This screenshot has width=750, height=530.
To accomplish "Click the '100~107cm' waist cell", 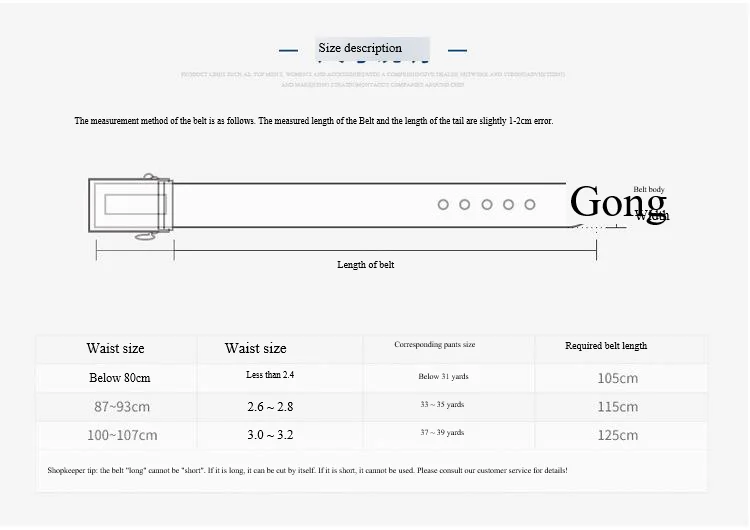I will (122, 435).
